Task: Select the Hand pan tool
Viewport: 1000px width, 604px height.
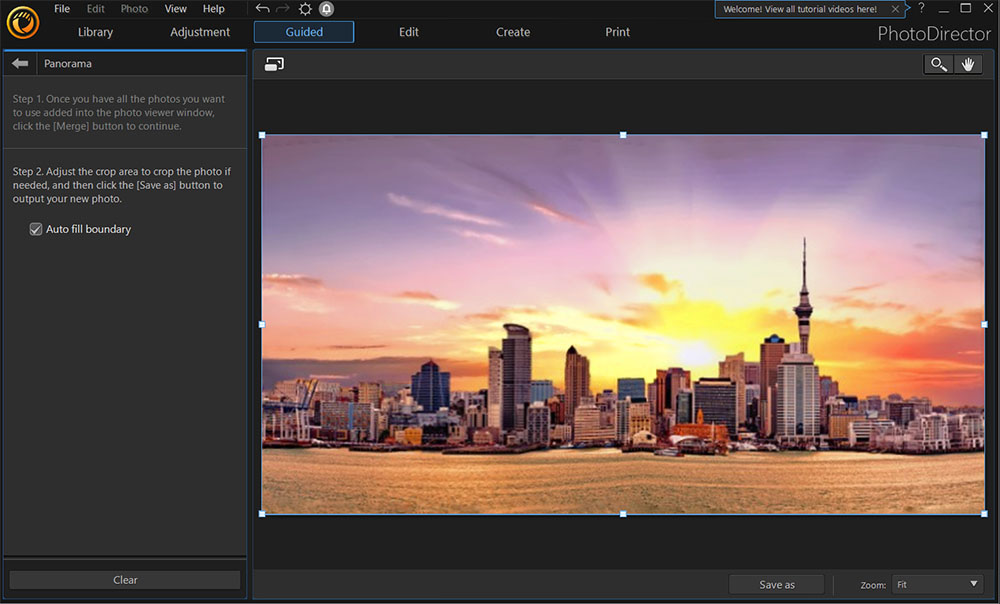Action: coord(968,63)
